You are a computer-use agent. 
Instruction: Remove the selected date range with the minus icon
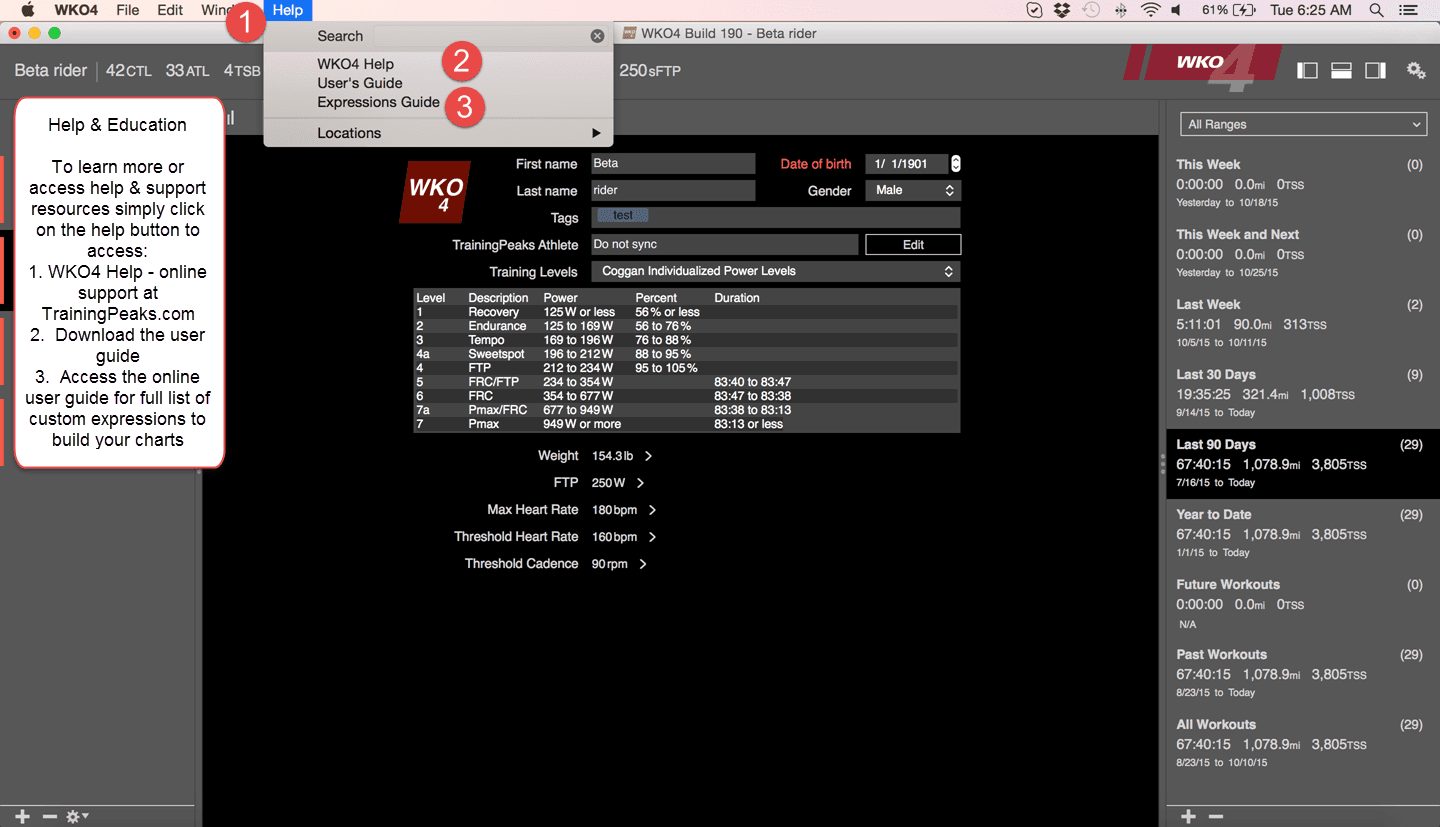coord(1216,817)
